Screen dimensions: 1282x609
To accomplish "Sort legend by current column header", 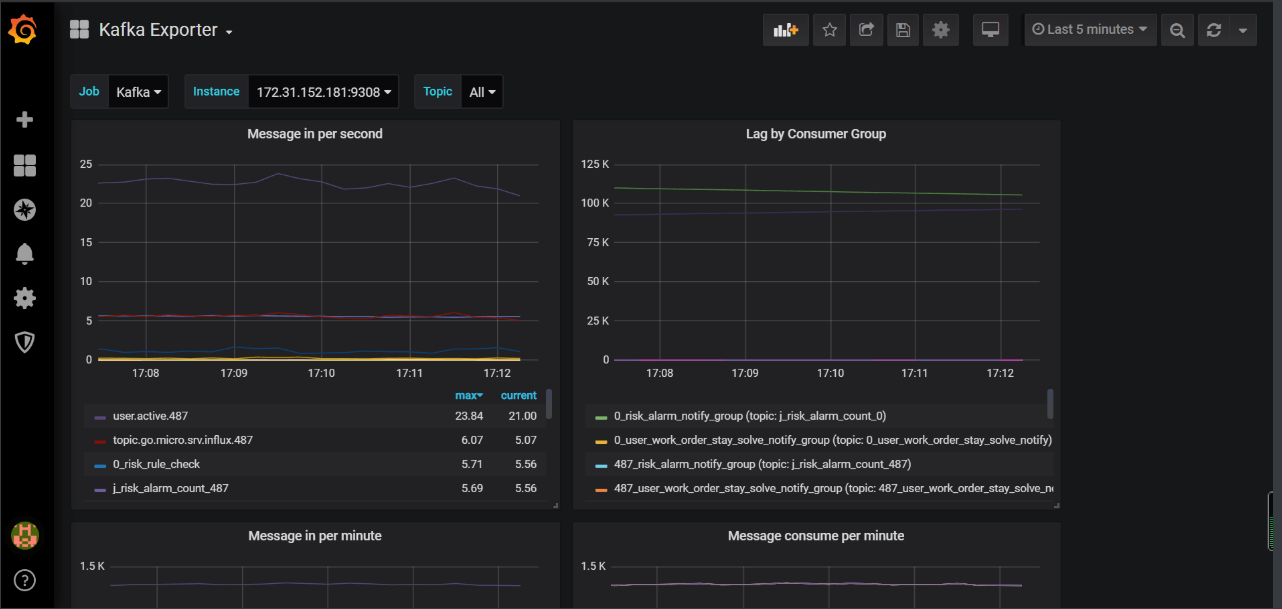I will pyautogui.click(x=519, y=396).
